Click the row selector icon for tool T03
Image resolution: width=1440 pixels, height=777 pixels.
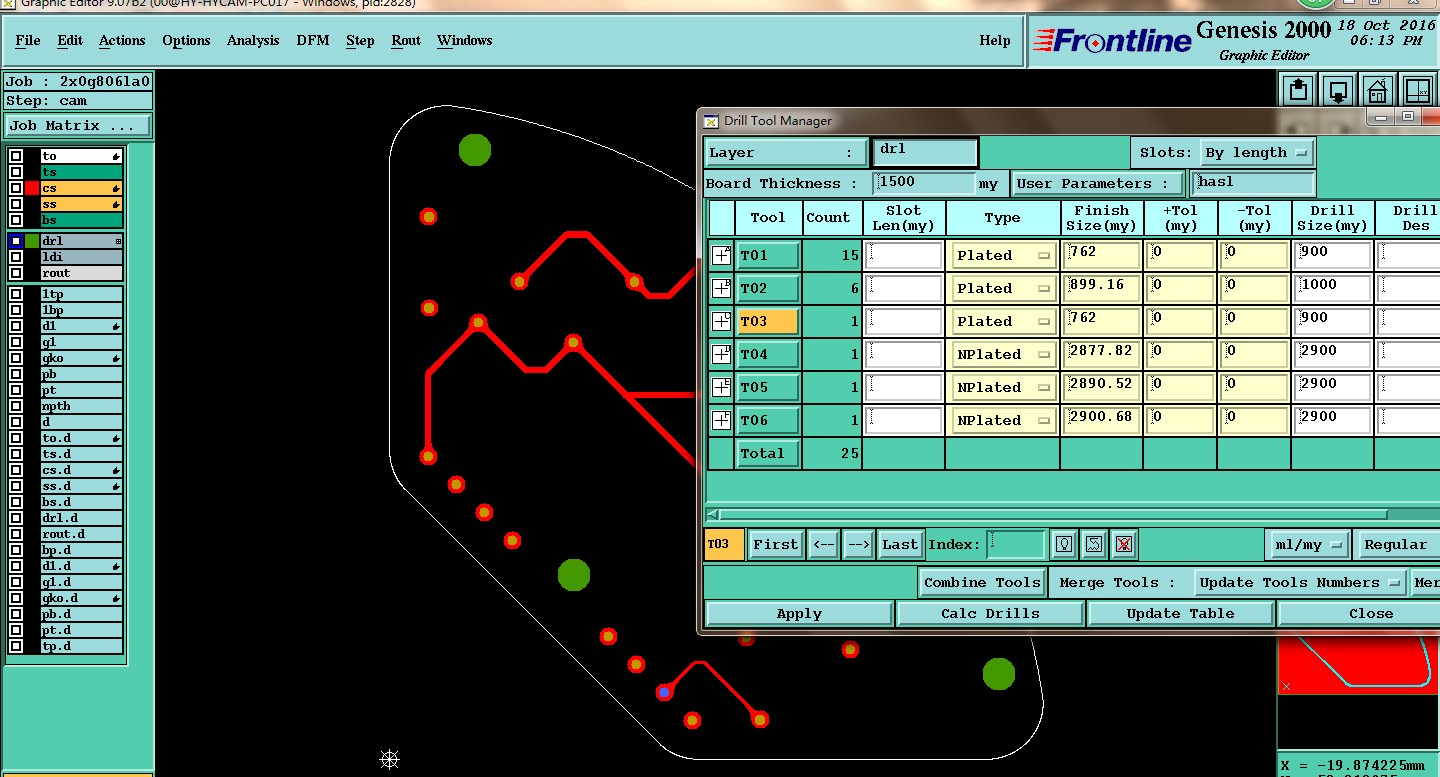[721, 321]
